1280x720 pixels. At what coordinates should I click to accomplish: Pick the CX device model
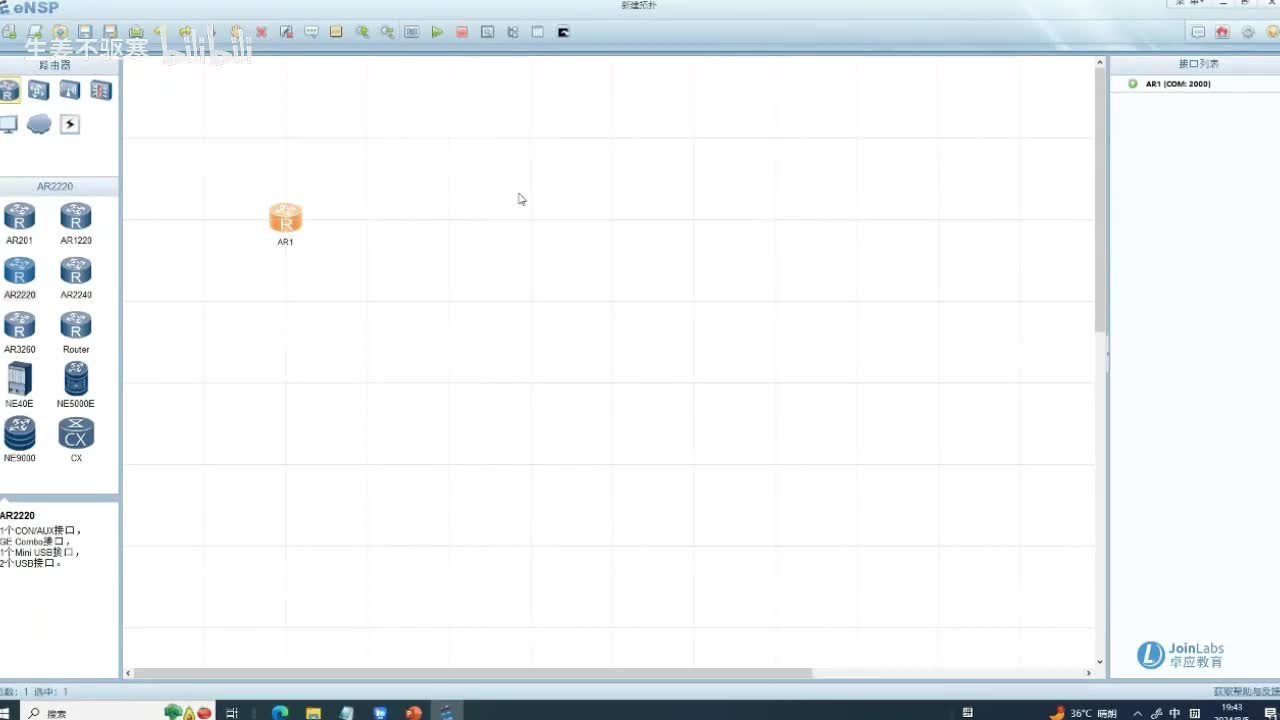(x=76, y=440)
